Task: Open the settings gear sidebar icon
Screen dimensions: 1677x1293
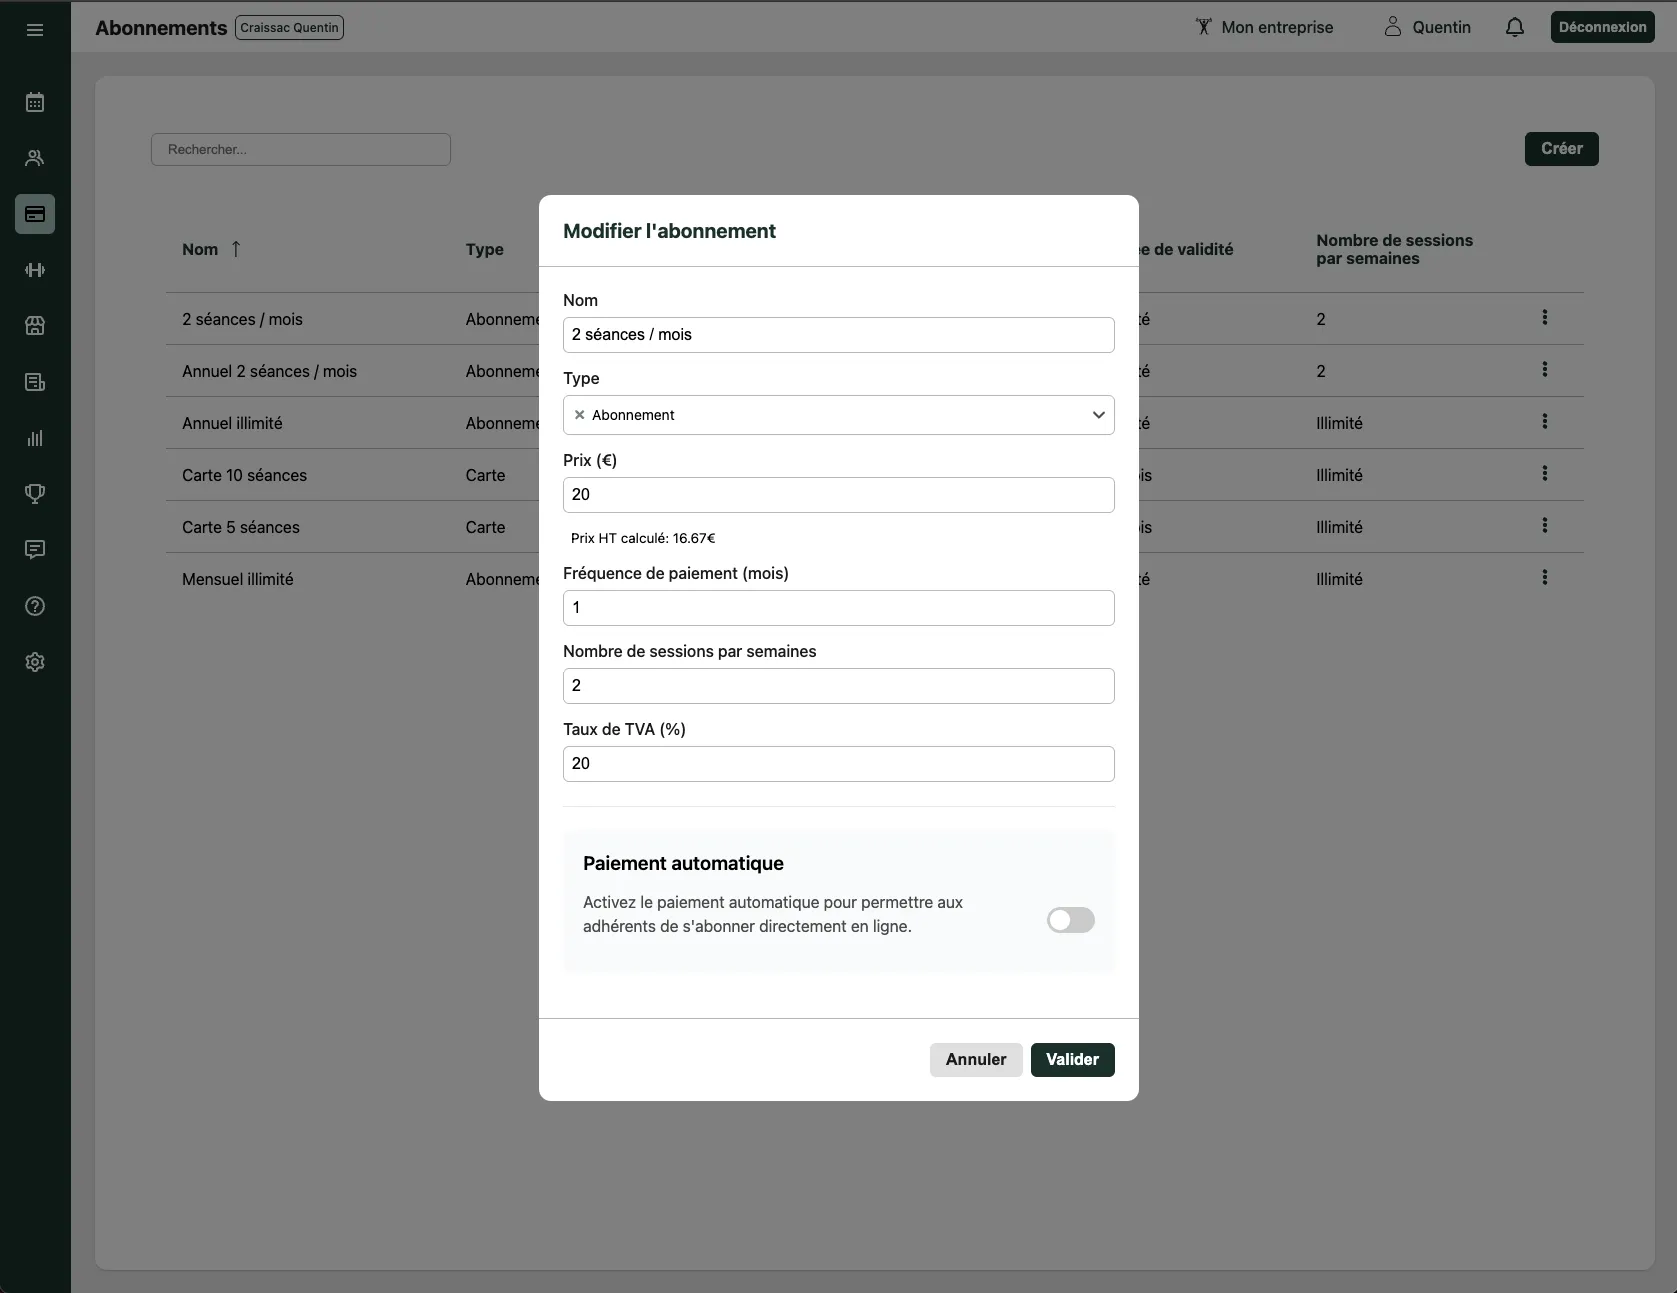Action: click(x=35, y=662)
